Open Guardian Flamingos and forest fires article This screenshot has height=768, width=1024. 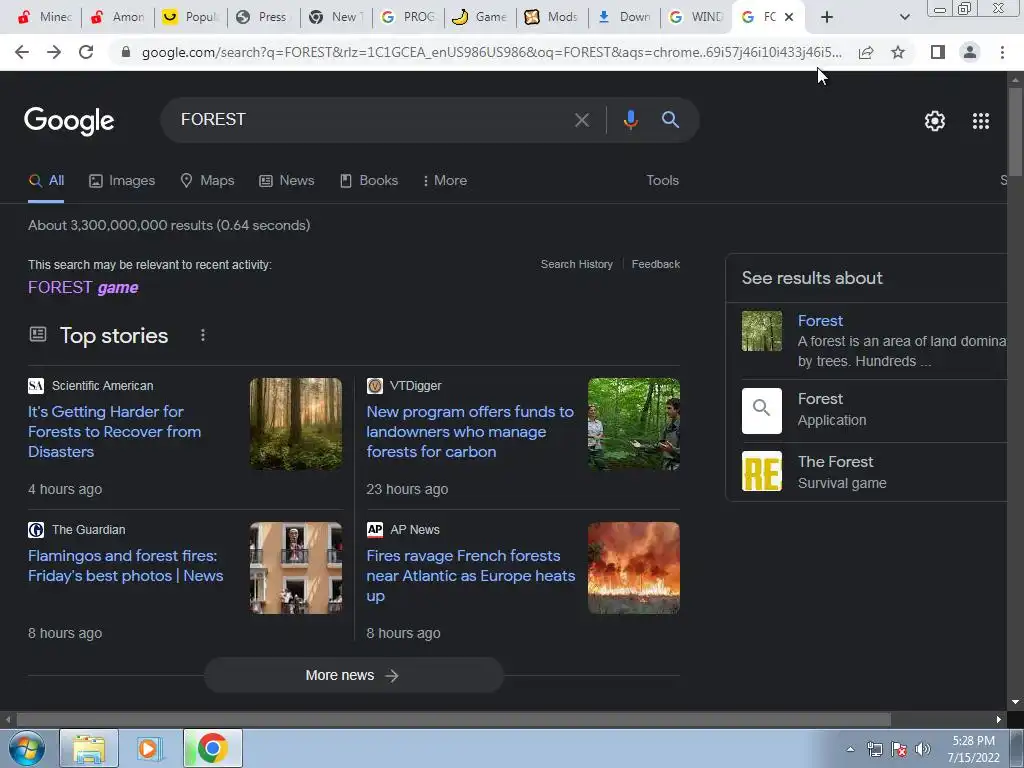point(125,566)
